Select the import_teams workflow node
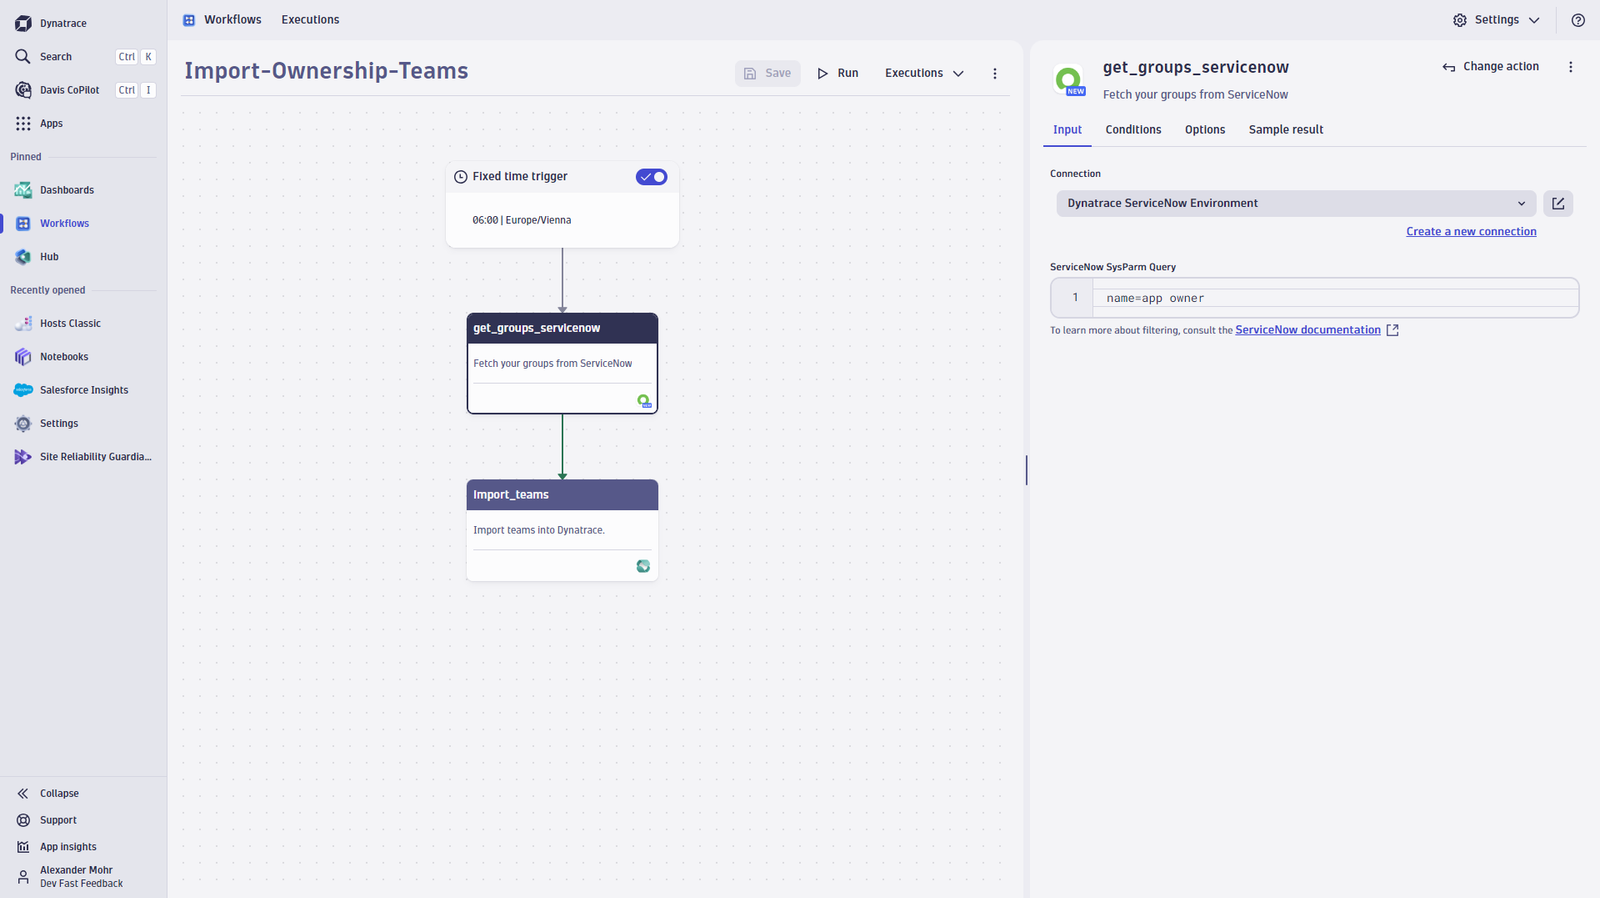 coord(562,530)
